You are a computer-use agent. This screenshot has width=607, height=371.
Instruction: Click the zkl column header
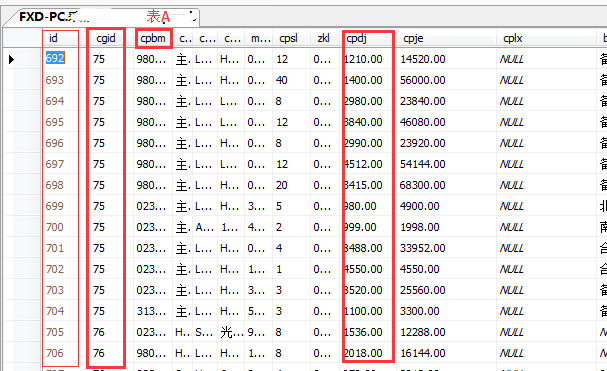click(323, 38)
